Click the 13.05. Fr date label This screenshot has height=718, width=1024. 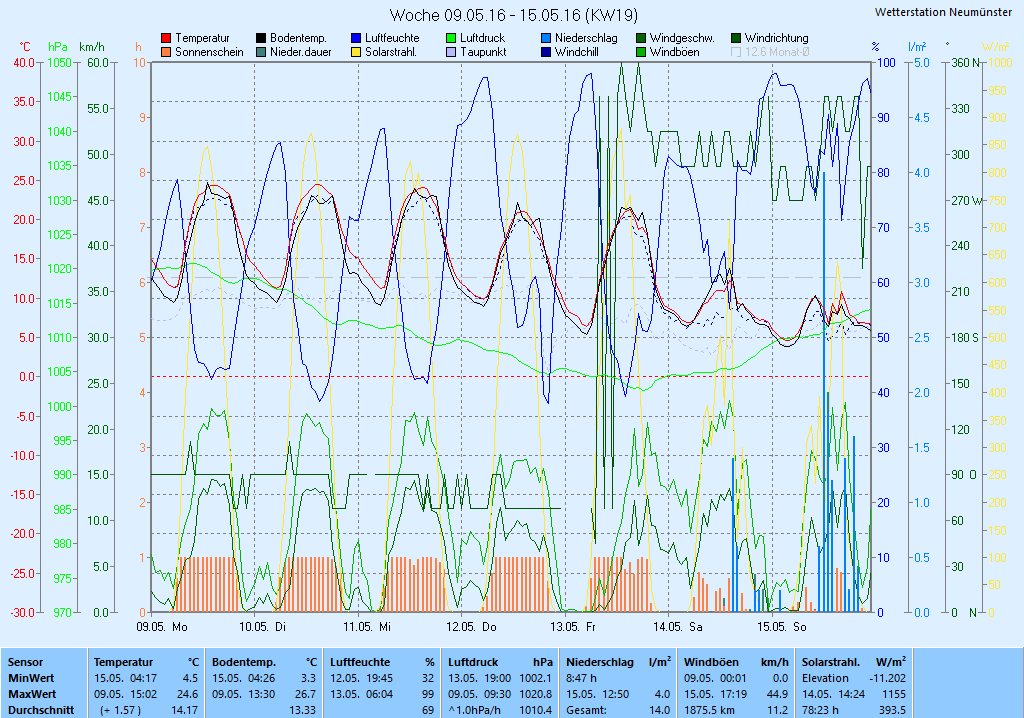(573, 627)
